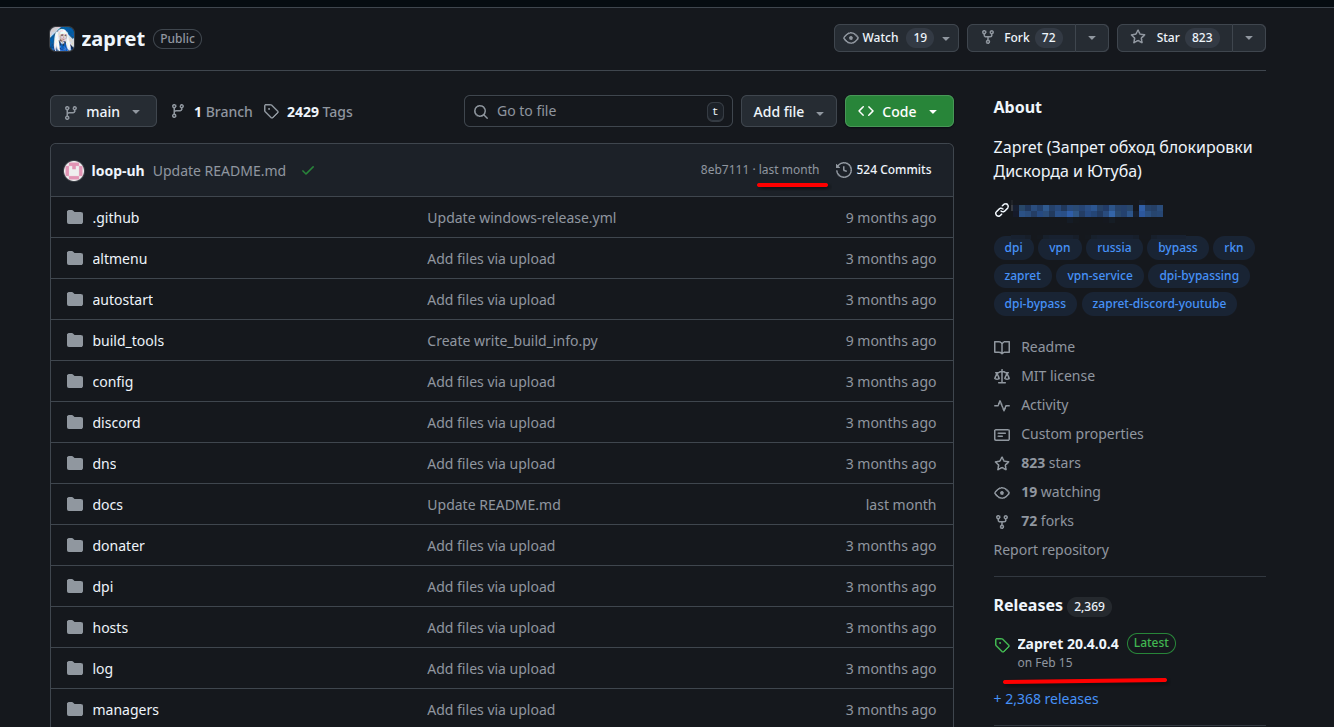Expand the Add file dropdown
The image size is (1334, 727).
(x=789, y=112)
